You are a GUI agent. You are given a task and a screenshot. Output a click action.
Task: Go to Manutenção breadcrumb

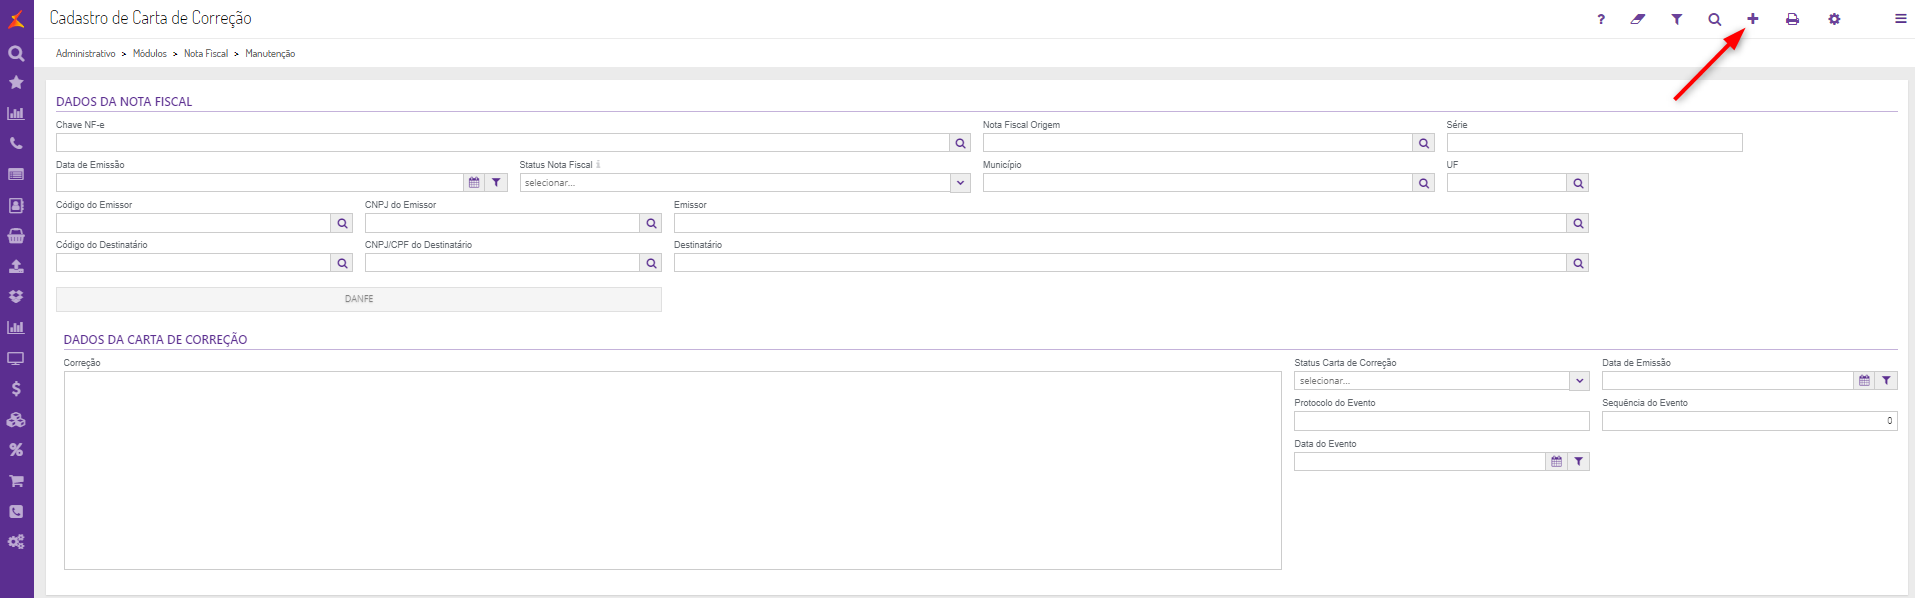tap(270, 54)
